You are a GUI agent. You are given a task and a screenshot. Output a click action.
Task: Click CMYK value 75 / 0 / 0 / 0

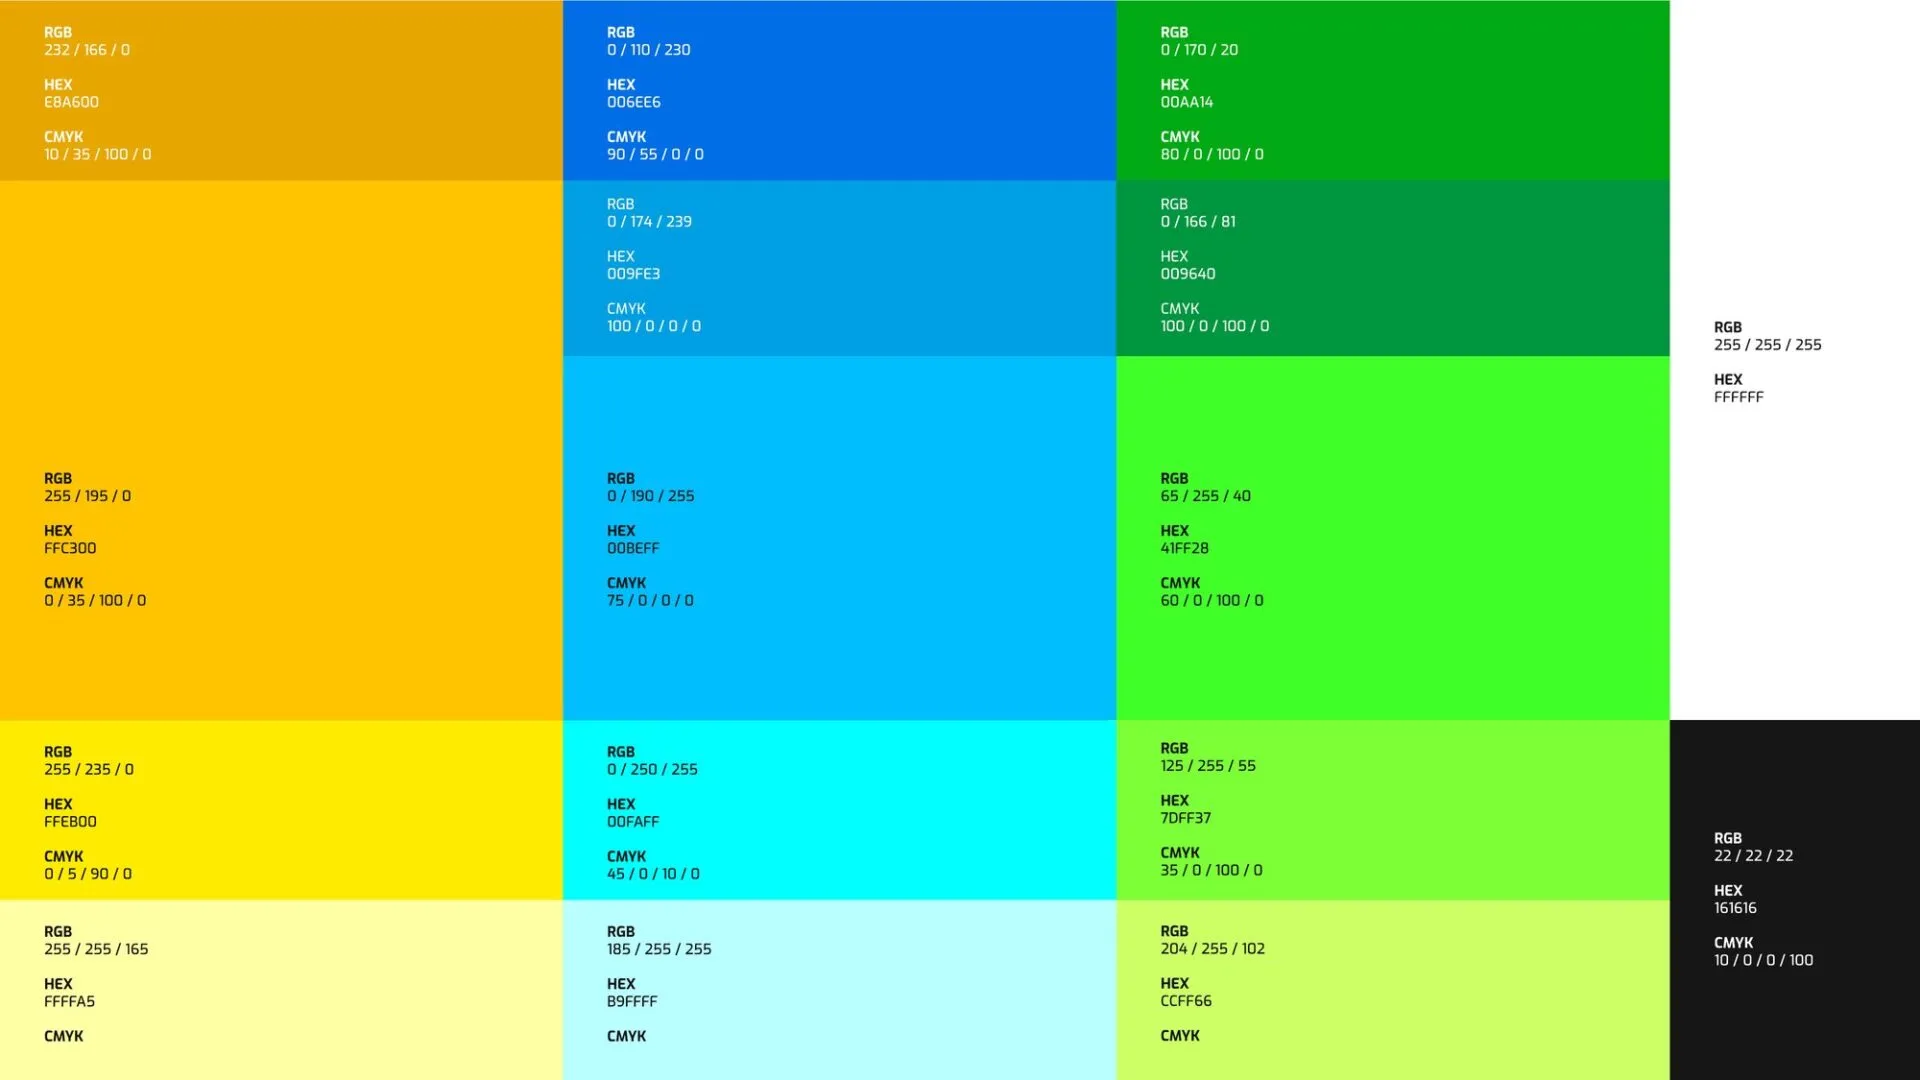(x=650, y=601)
